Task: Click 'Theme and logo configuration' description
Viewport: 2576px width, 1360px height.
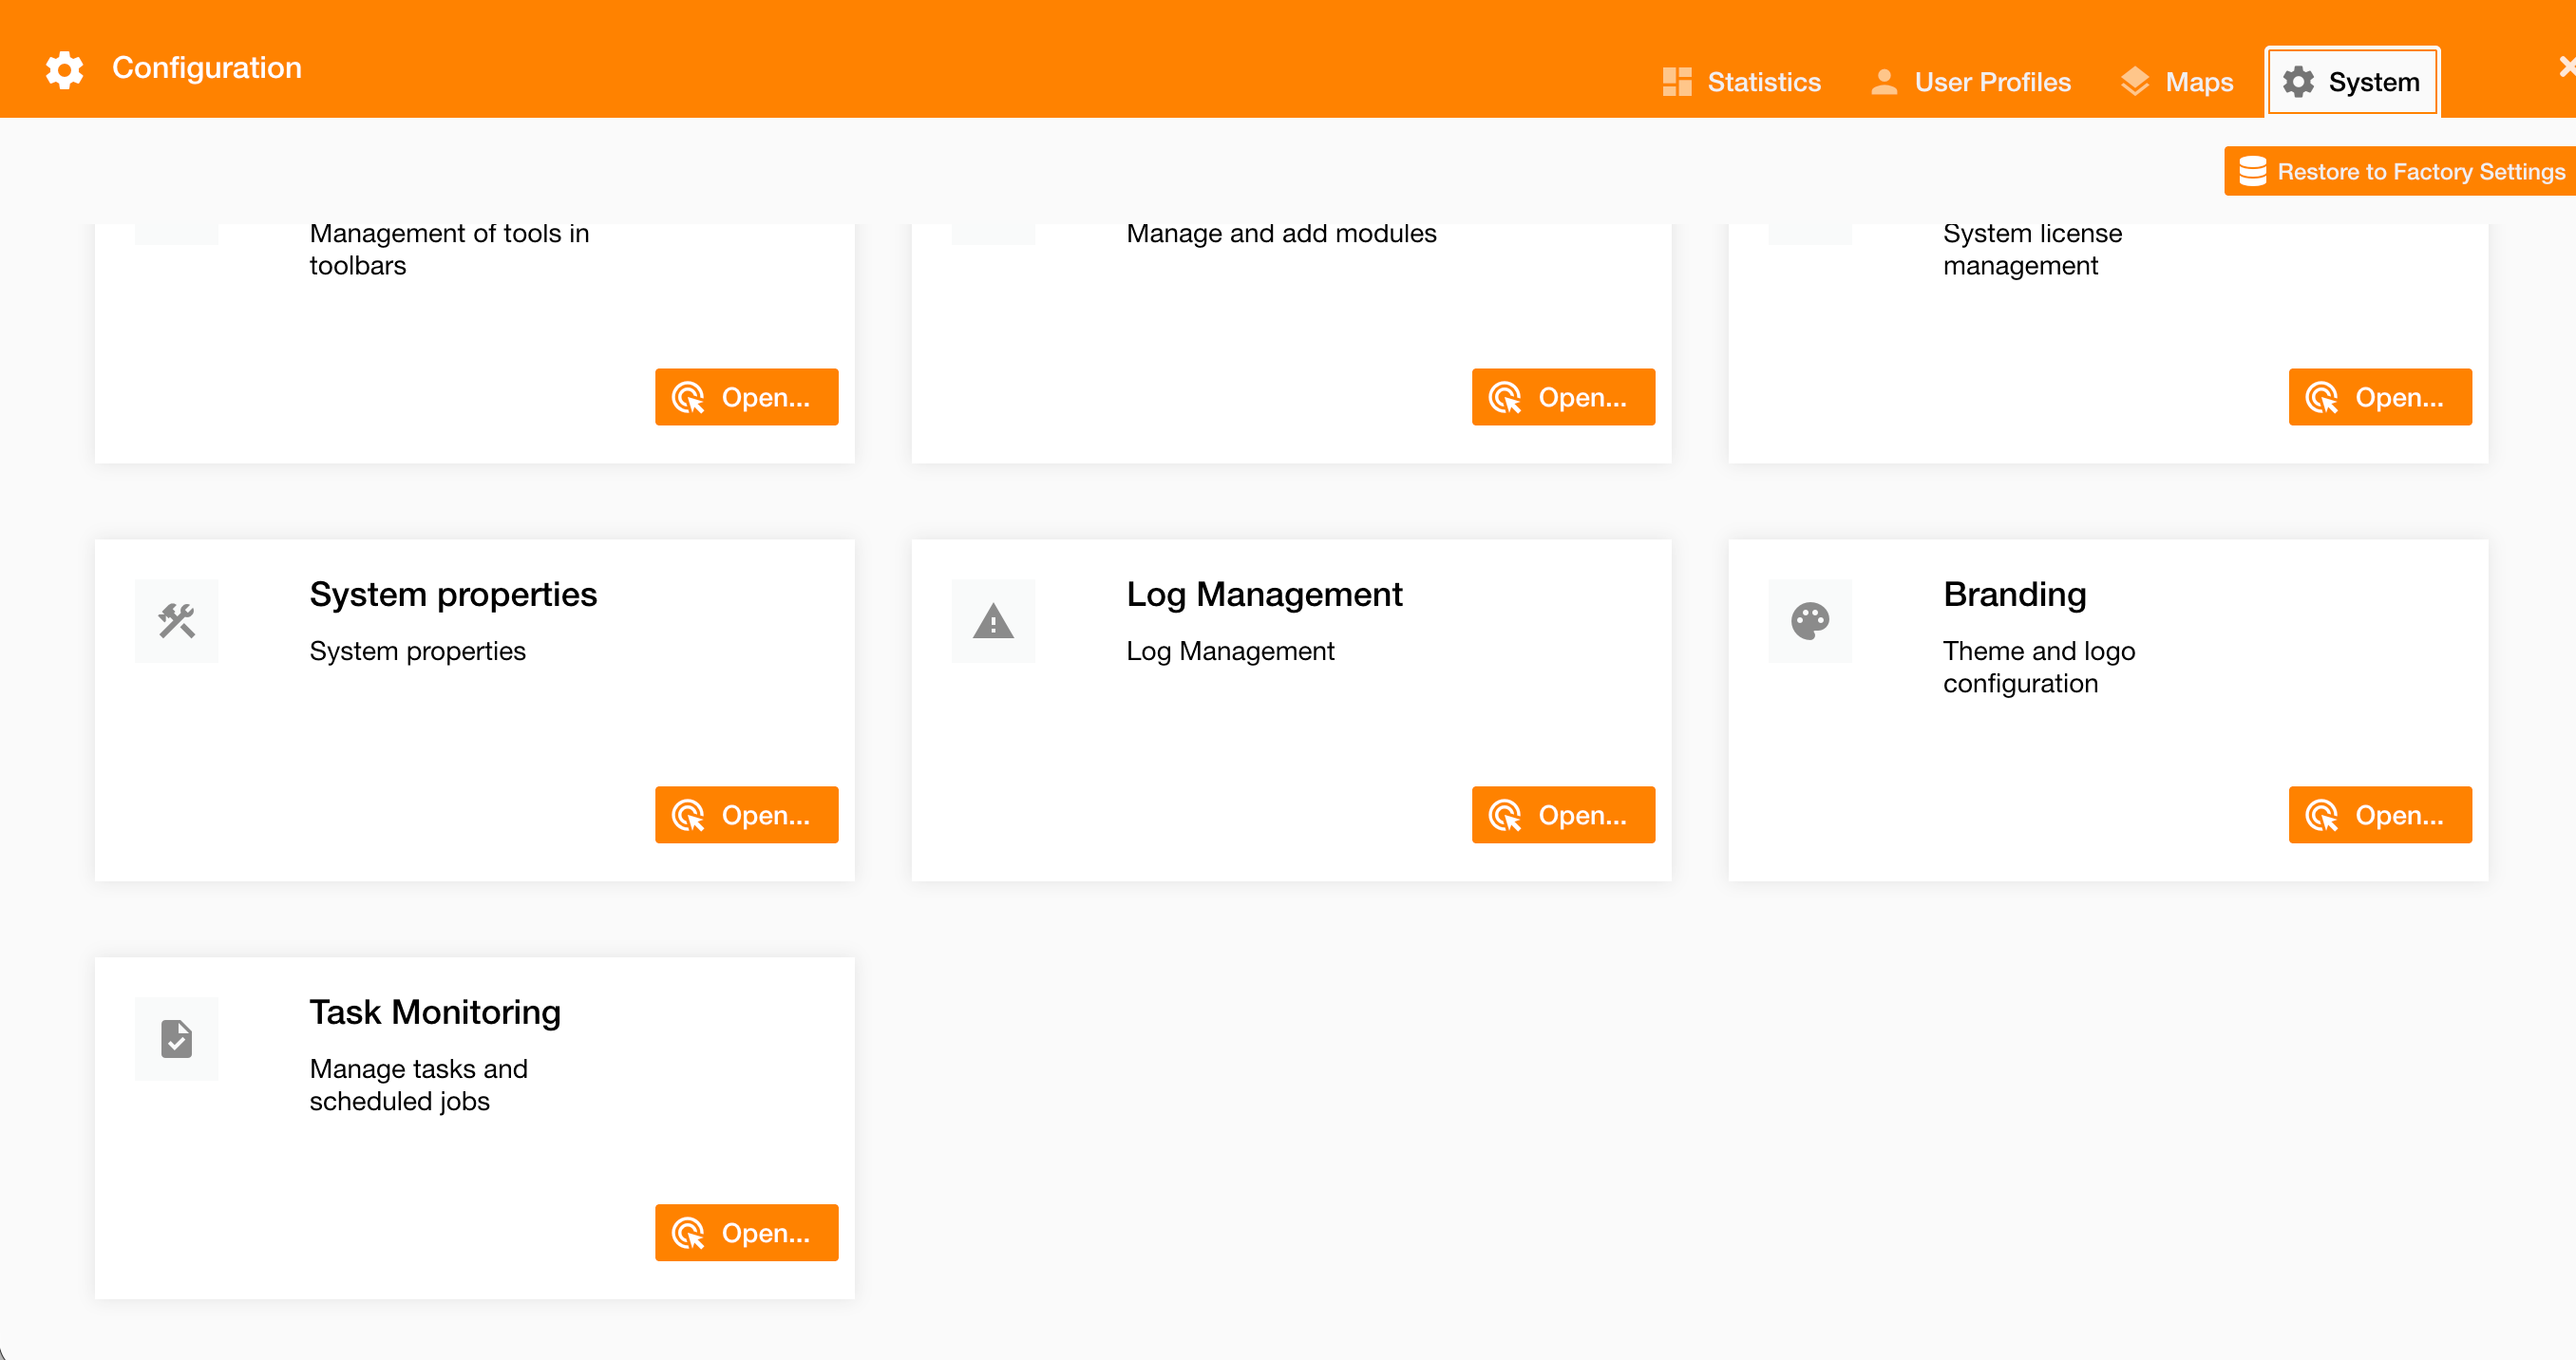Action: pyautogui.click(x=2039, y=667)
